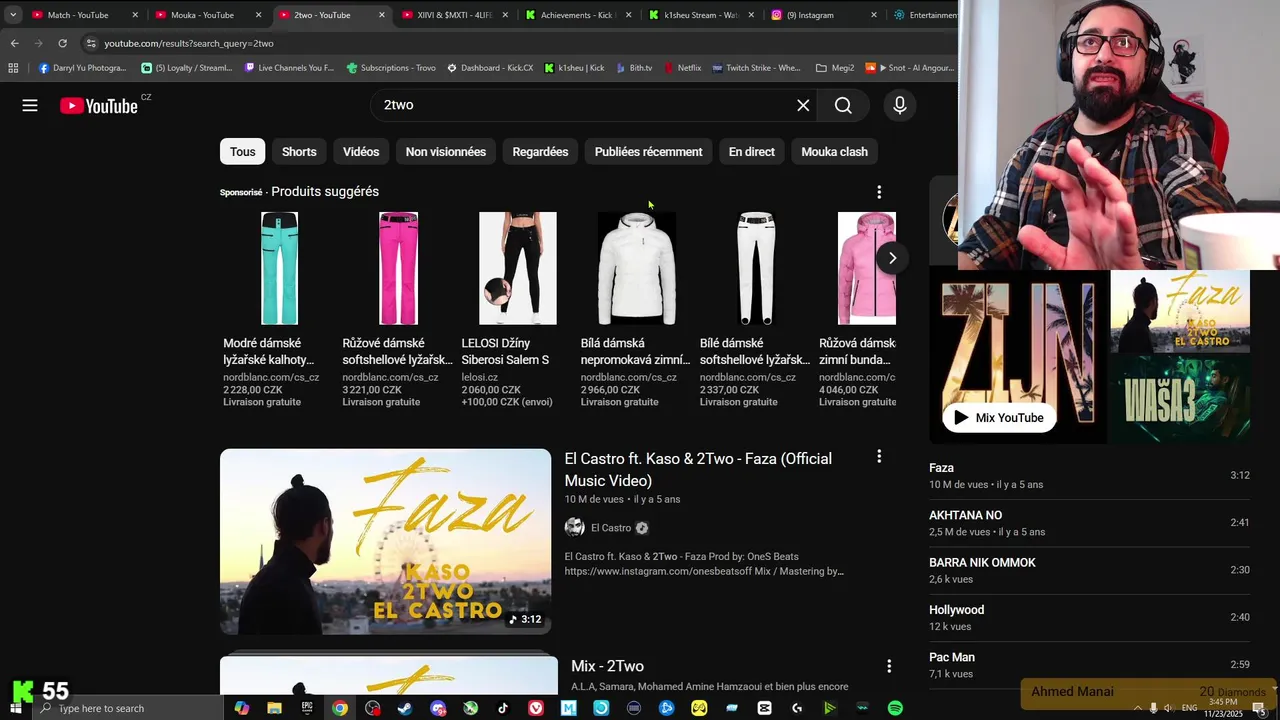1280x720 pixels.
Task: Select the Tous filter chip
Action: pos(243,152)
